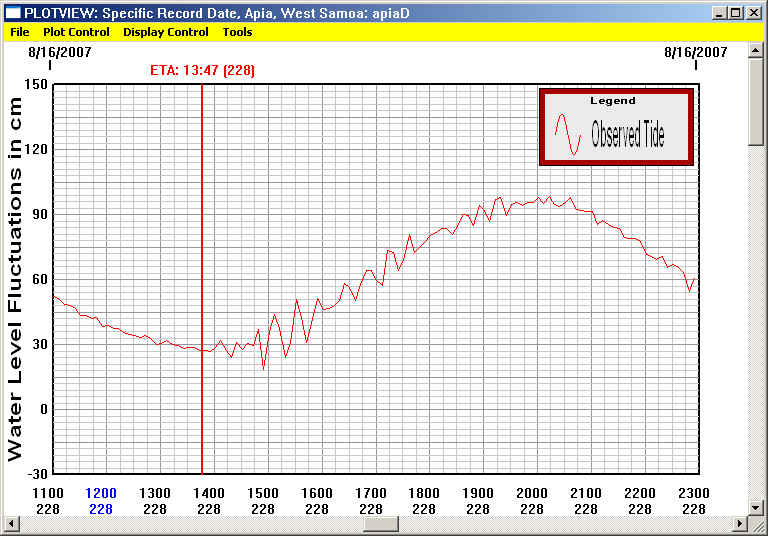Click the PLOTVIEW window system icon
This screenshot has height=536, width=768.
click(13, 13)
